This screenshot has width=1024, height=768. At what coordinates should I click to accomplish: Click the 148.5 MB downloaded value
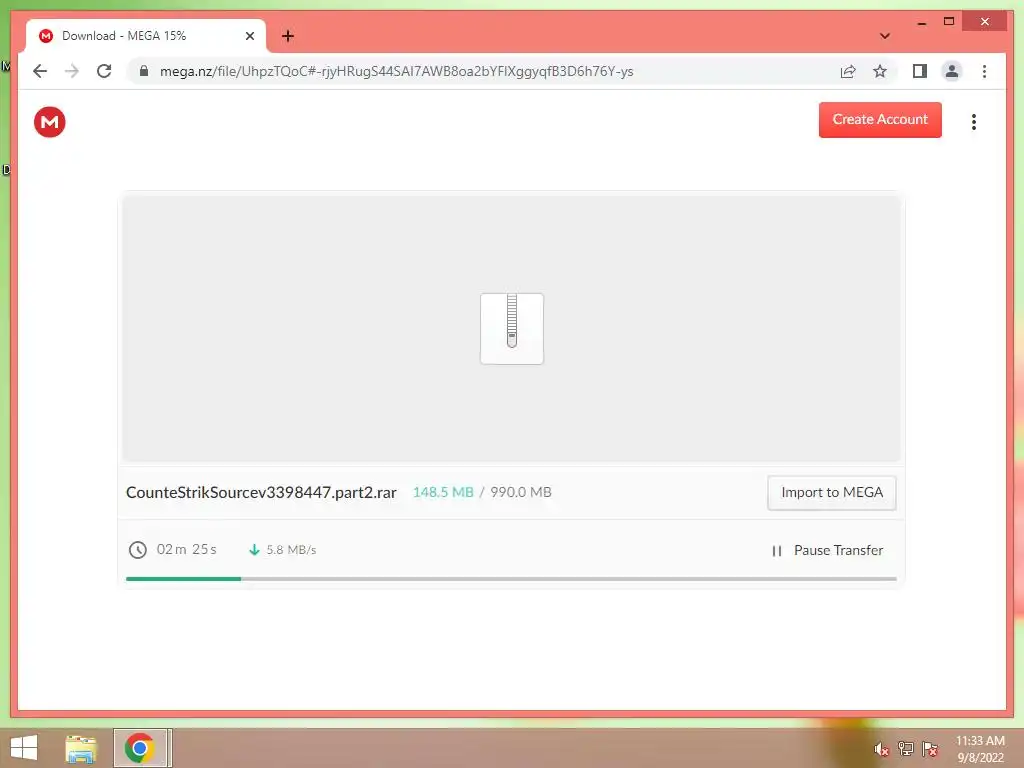443,492
